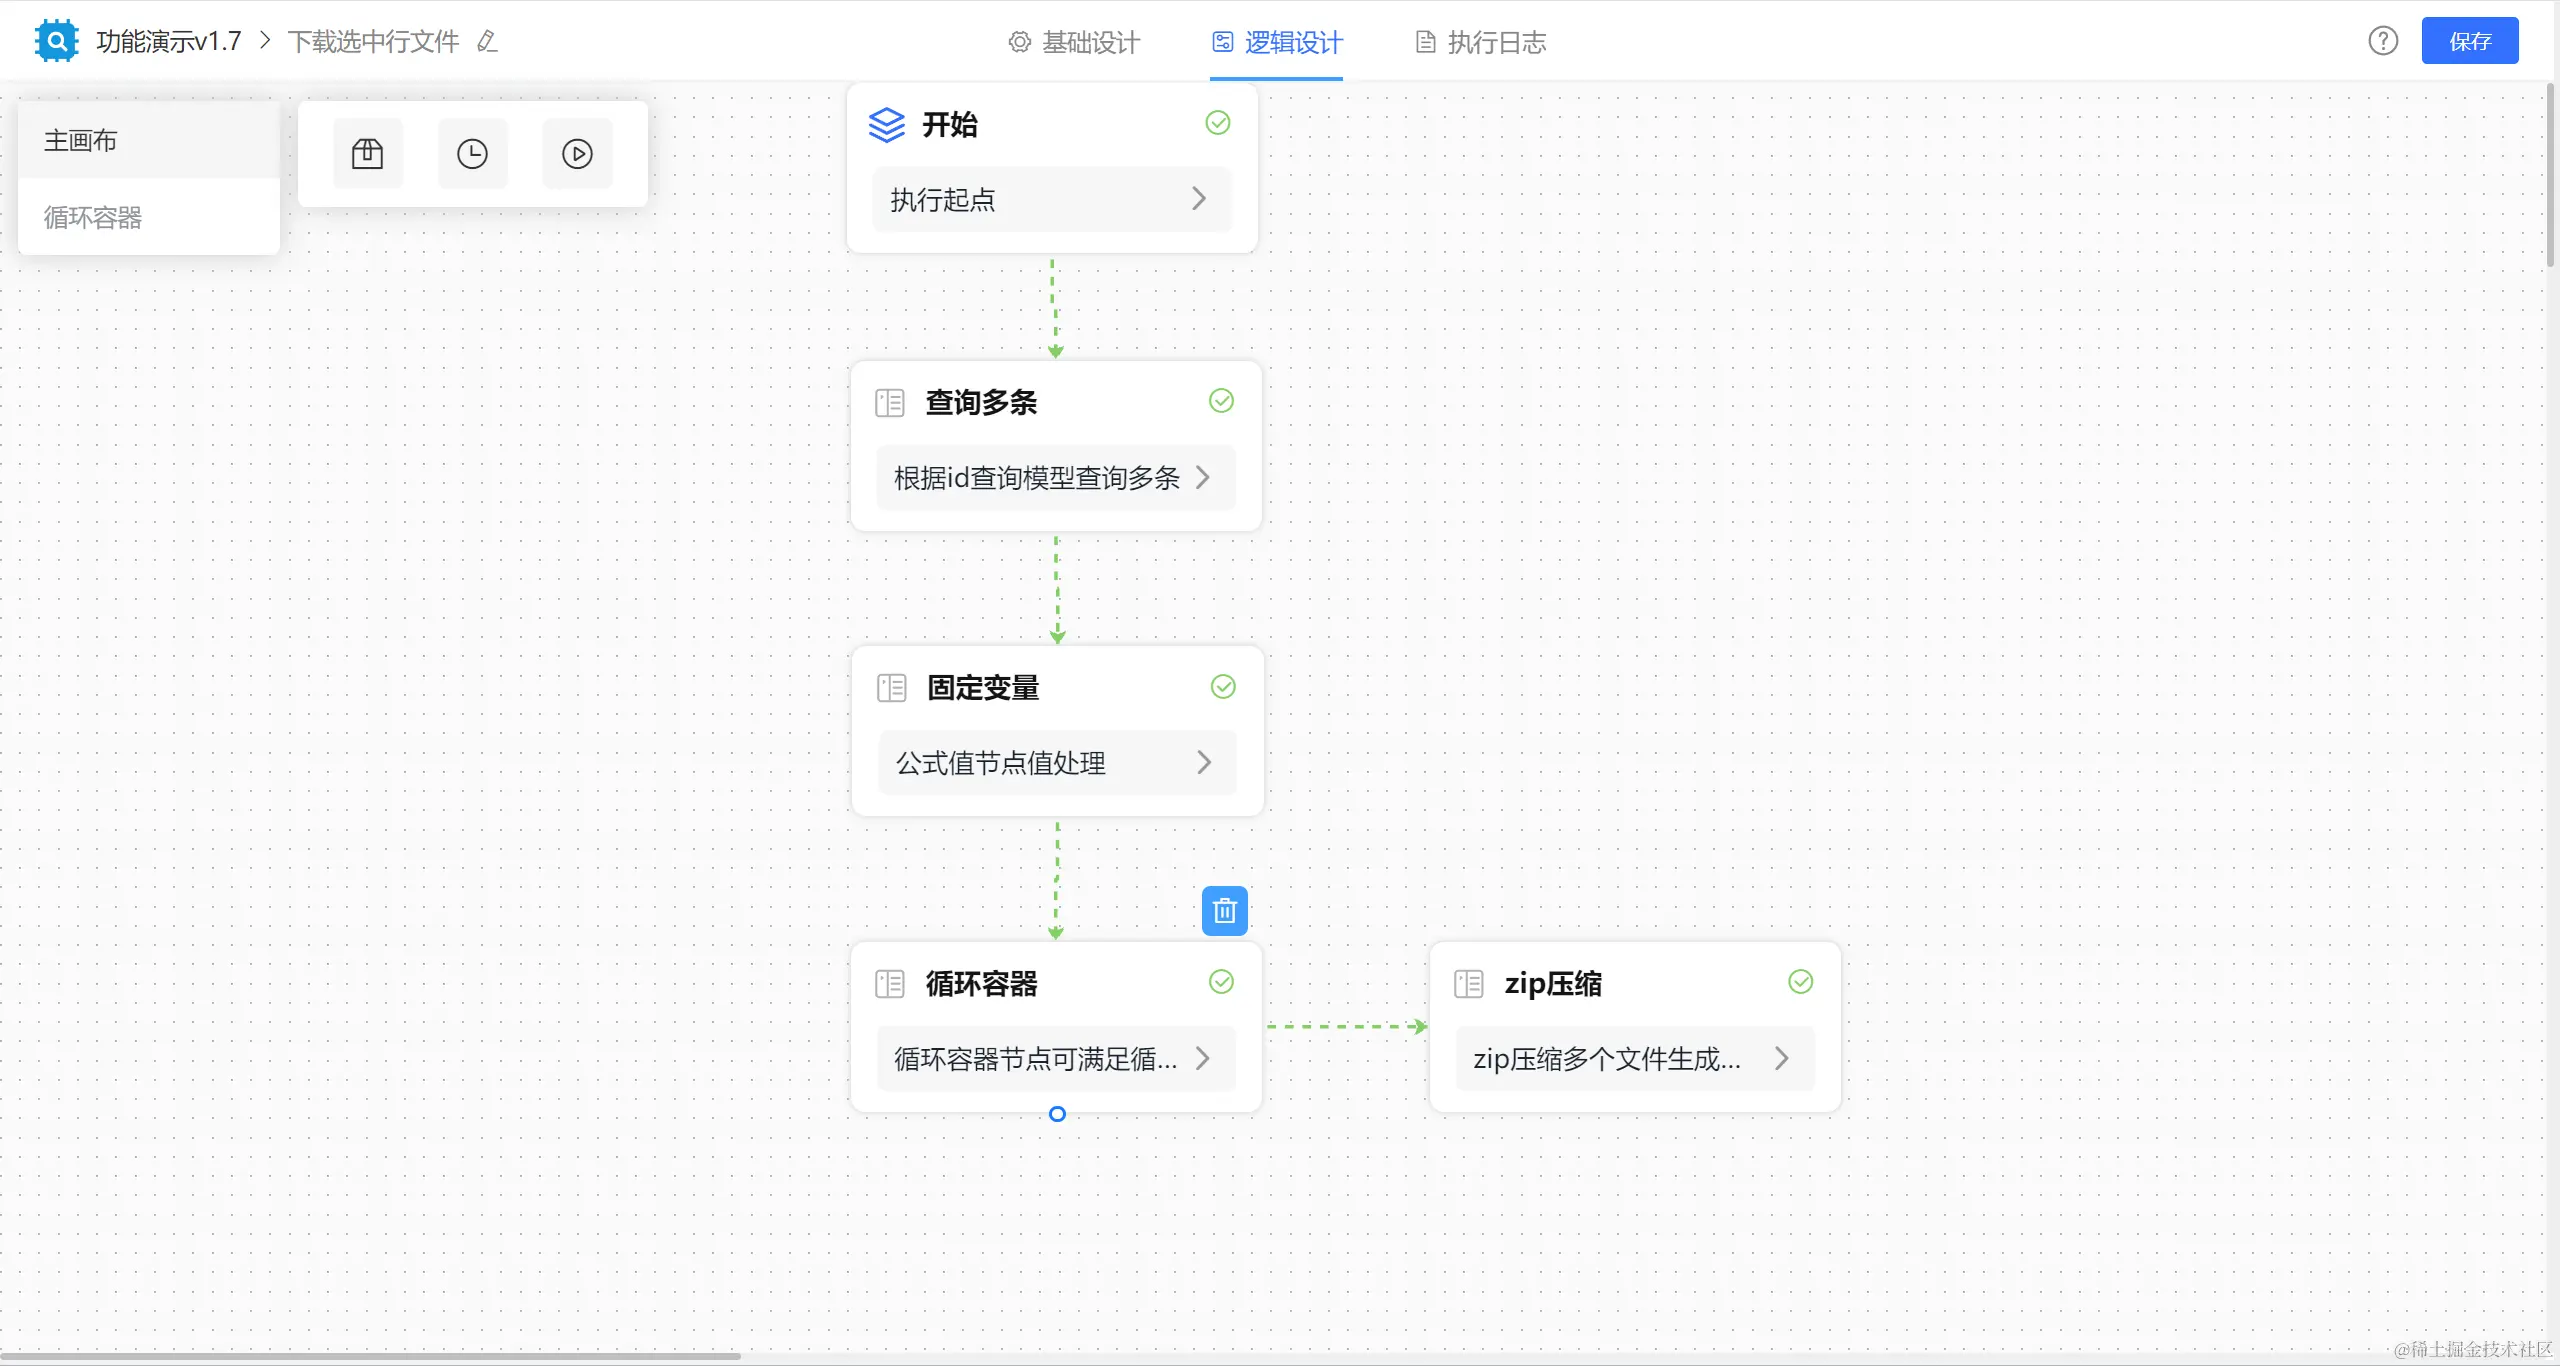Click green check status on 查询多条 node
The height and width of the screenshot is (1366, 2560).
1221,401
